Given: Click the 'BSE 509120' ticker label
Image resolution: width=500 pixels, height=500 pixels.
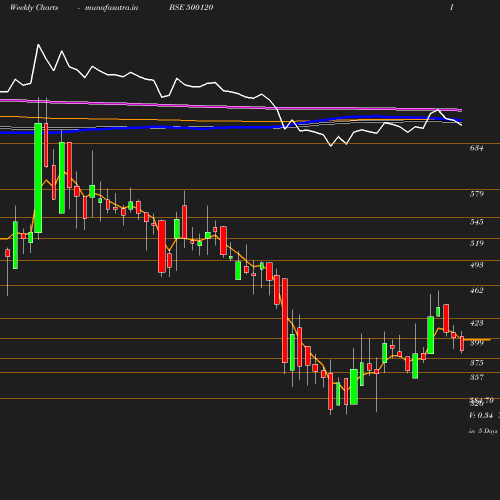Looking at the screenshot, I should point(191,8).
